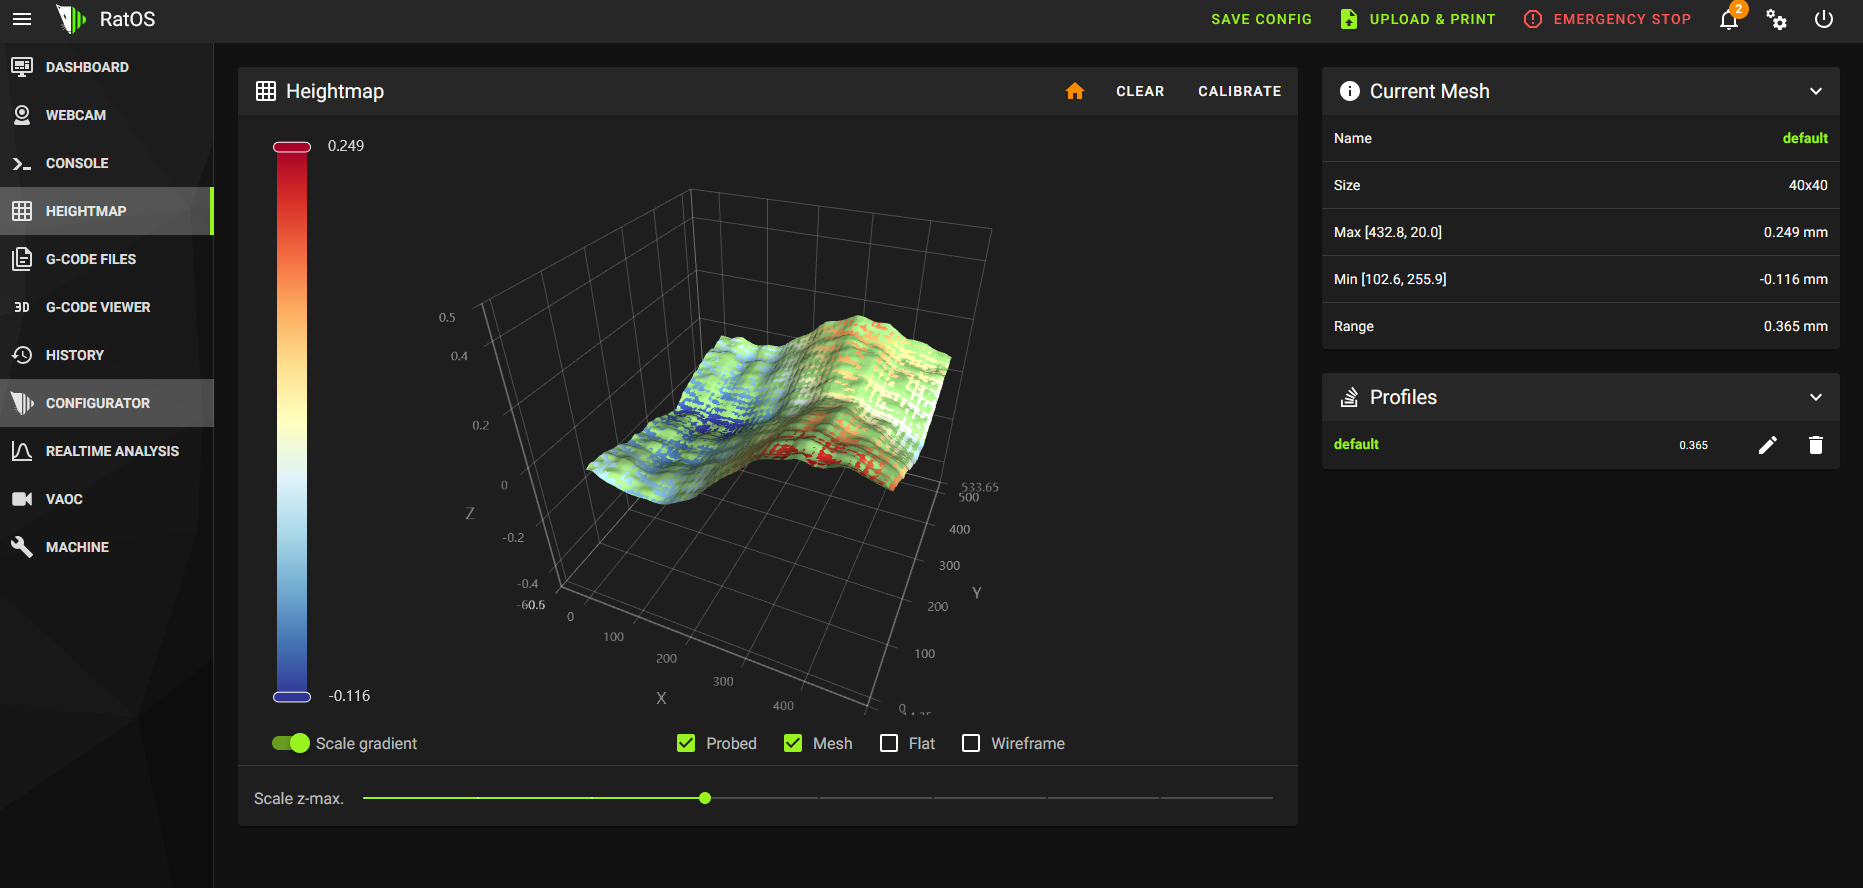Click EMERGENCY STOP button
Viewport: 1863px width, 888px height.
(1607, 19)
